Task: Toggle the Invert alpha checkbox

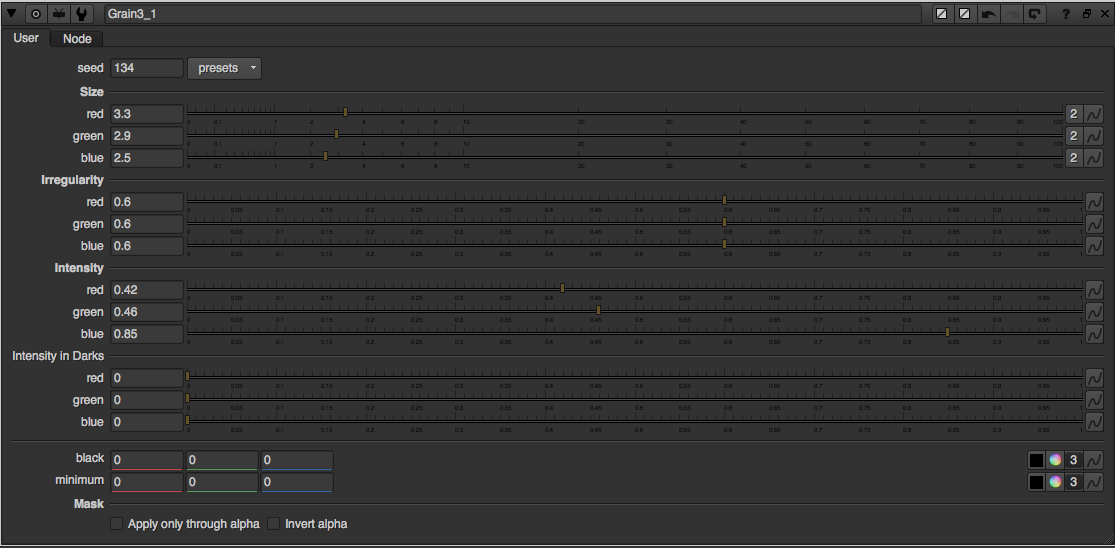Action: pos(274,524)
